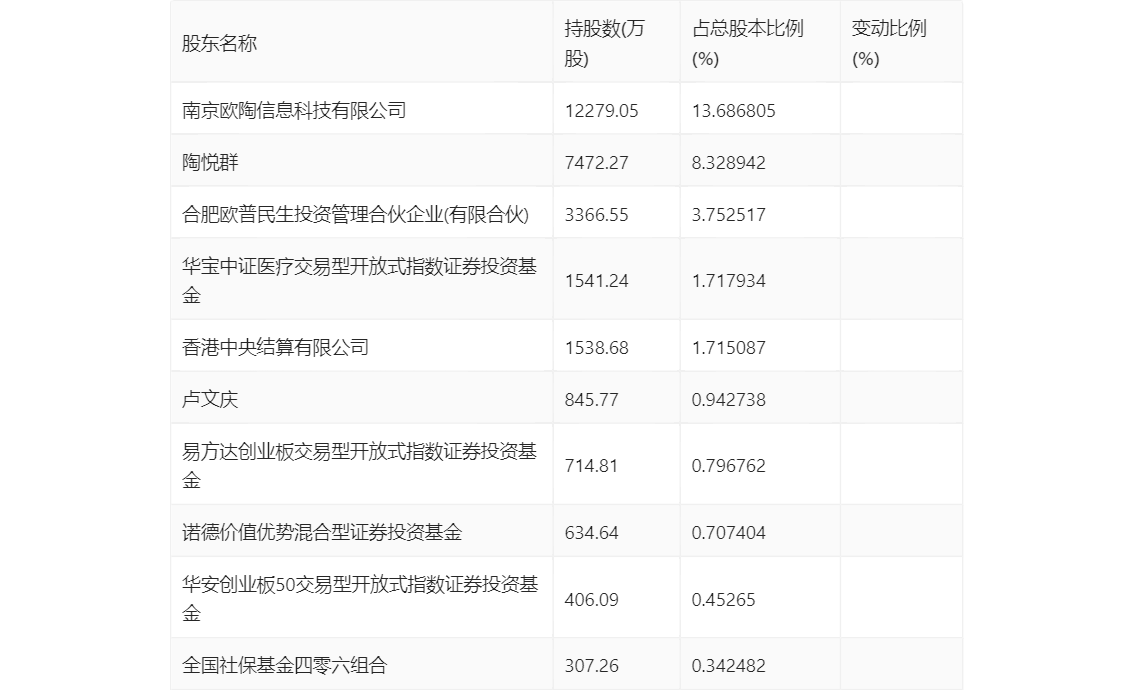Select the value 634.64
The width and height of the screenshot is (1134, 690).
[x=591, y=533]
